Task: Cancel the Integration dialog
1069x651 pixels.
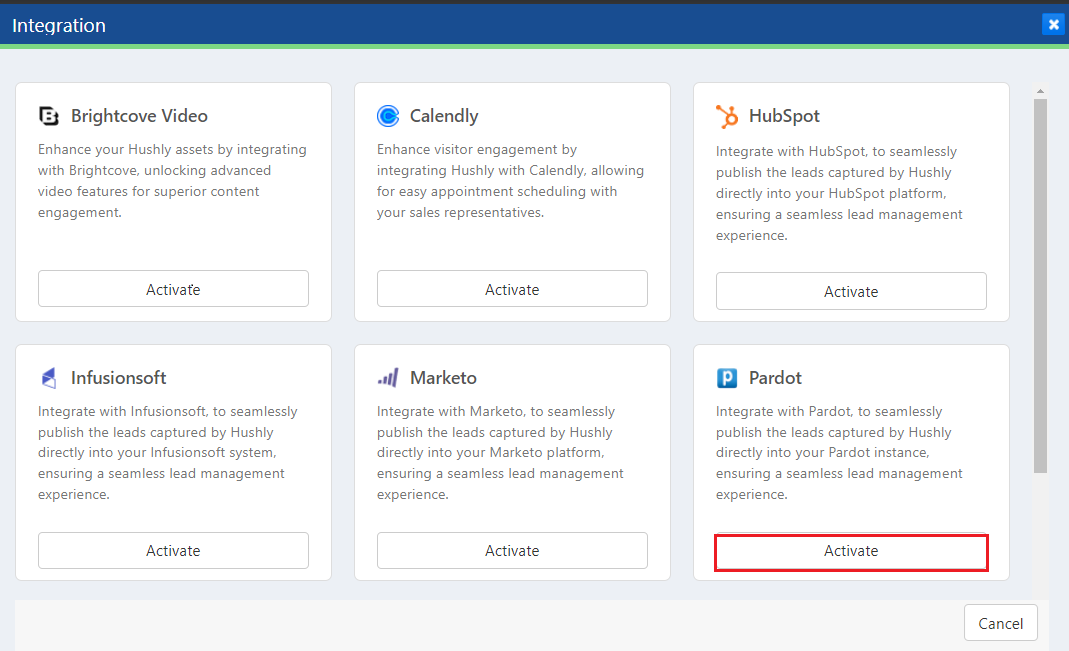Action: pos(1000,623)
